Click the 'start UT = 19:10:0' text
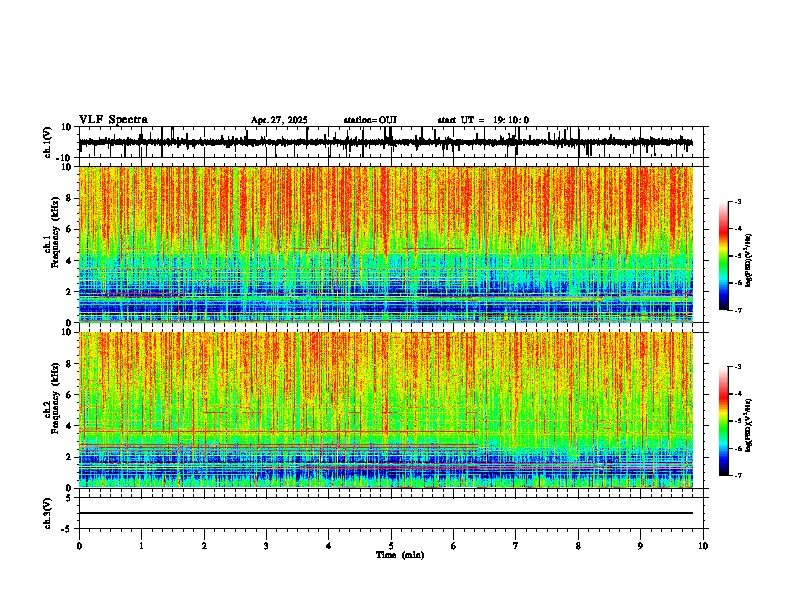The width and height of the screenshot is (792, 612). click(483, 120)
